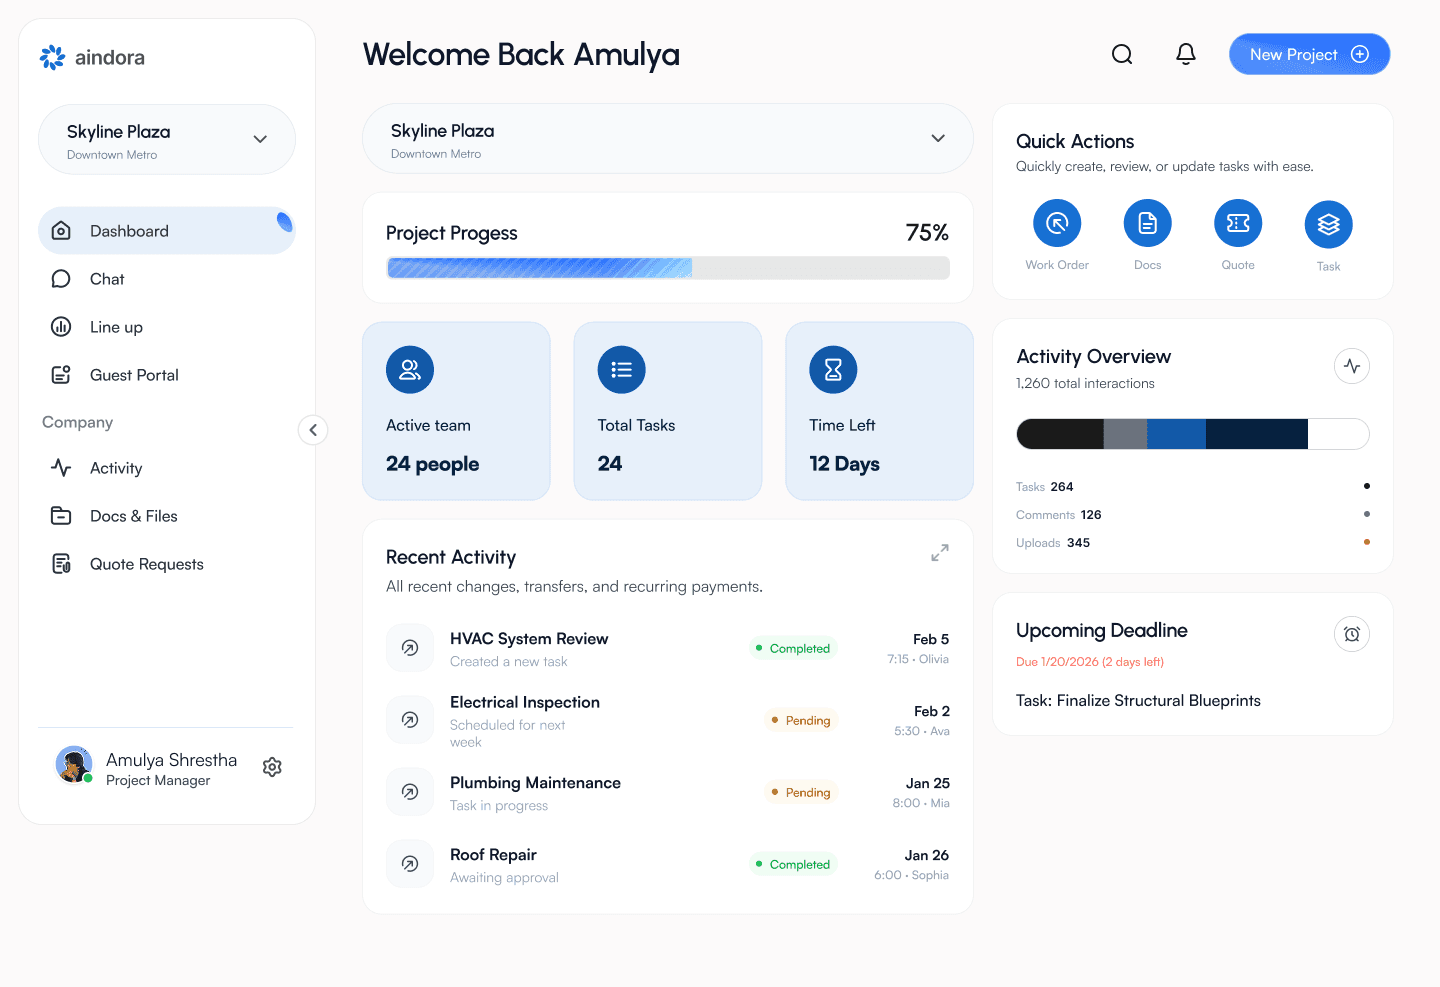Viewport: 1440px width, 987px height.
Task: Click the Plumbing Maintenance title
Action: pos(535,783)
